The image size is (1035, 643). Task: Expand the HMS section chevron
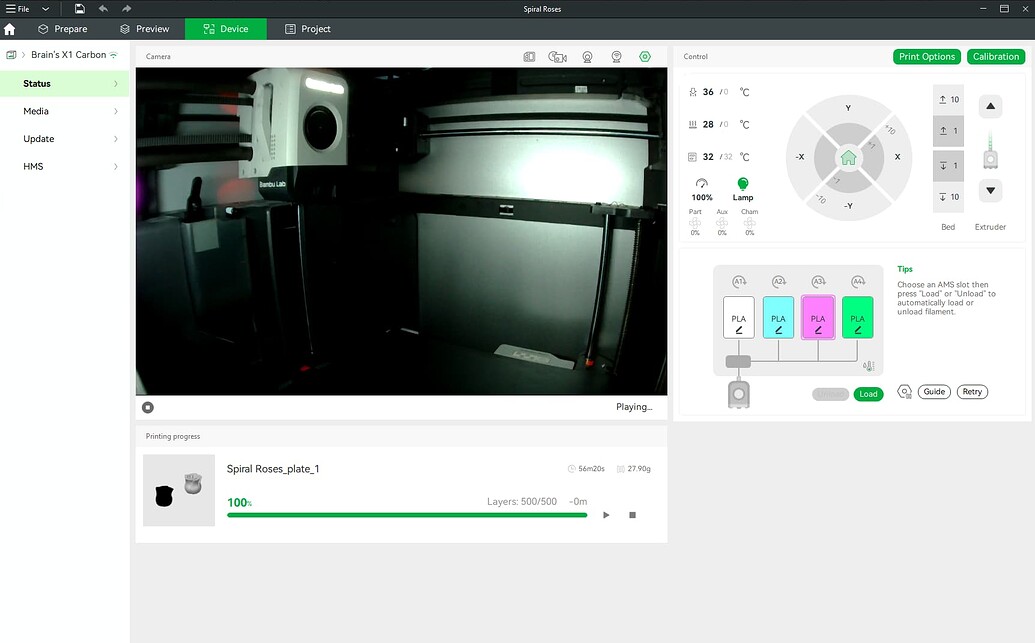[x=116, y=167]
